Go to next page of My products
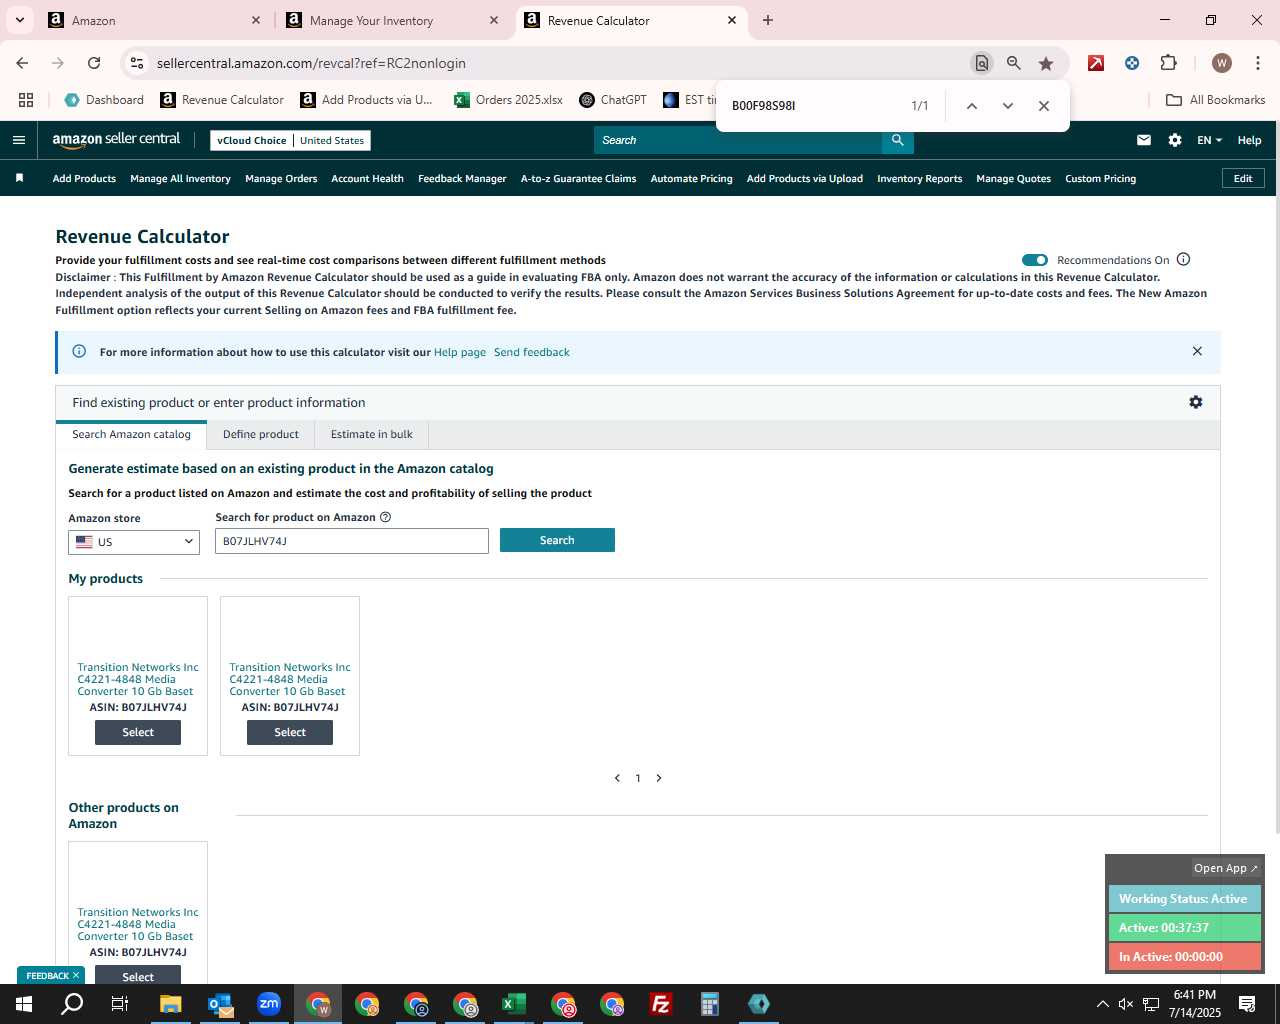 (x=659, y=778)
